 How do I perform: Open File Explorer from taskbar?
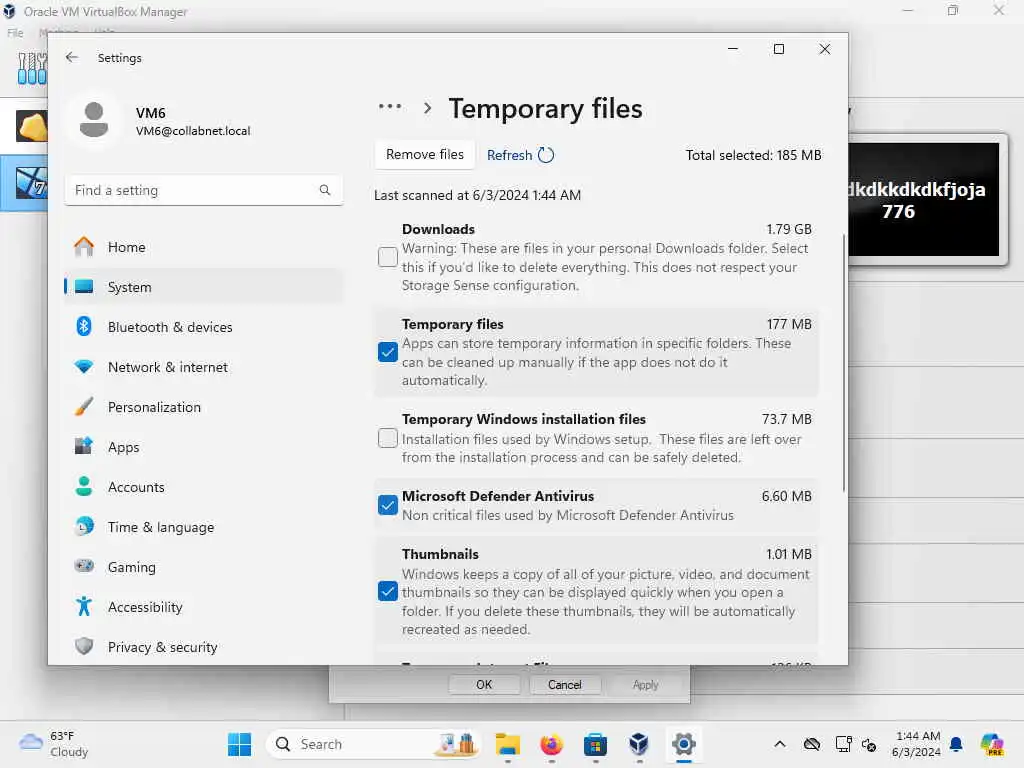(507, 744)
